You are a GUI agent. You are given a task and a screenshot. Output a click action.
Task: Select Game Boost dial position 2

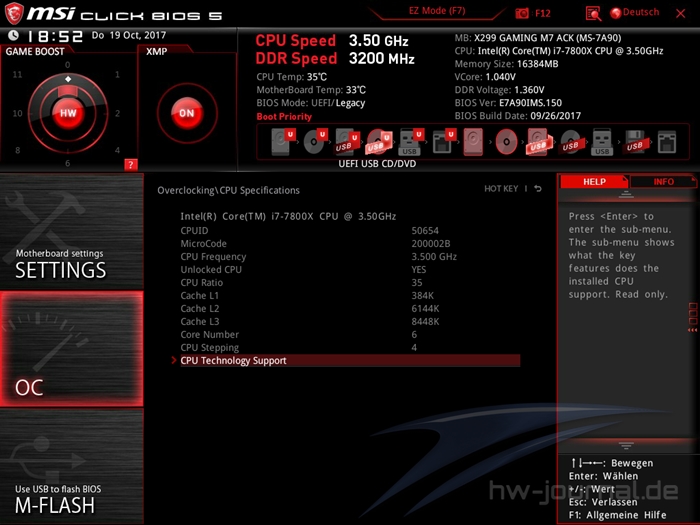[117, 113]
